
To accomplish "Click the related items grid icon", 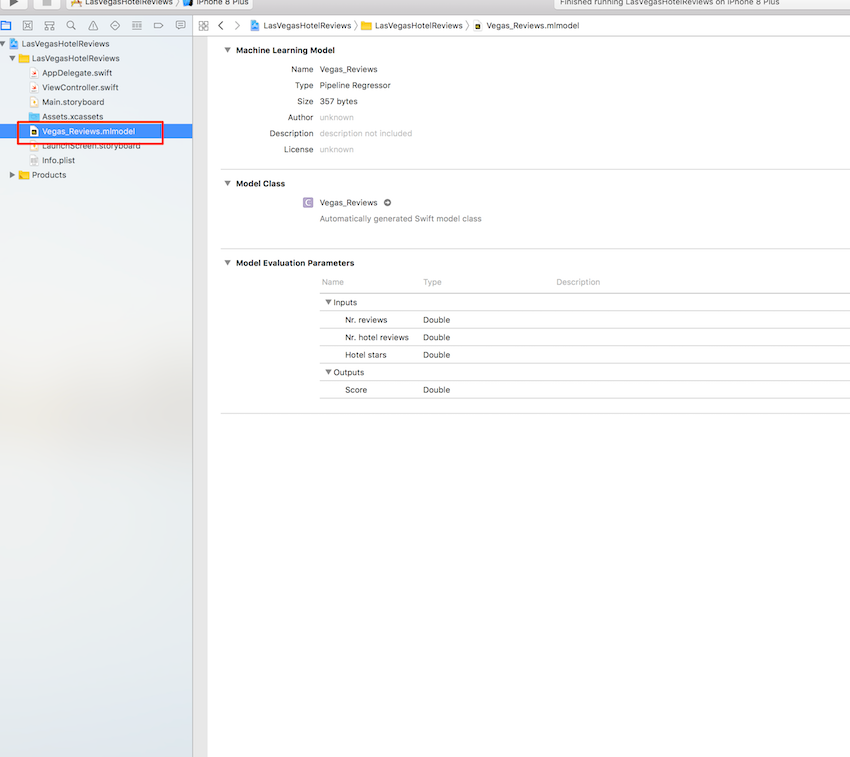I will coord(203,25).
